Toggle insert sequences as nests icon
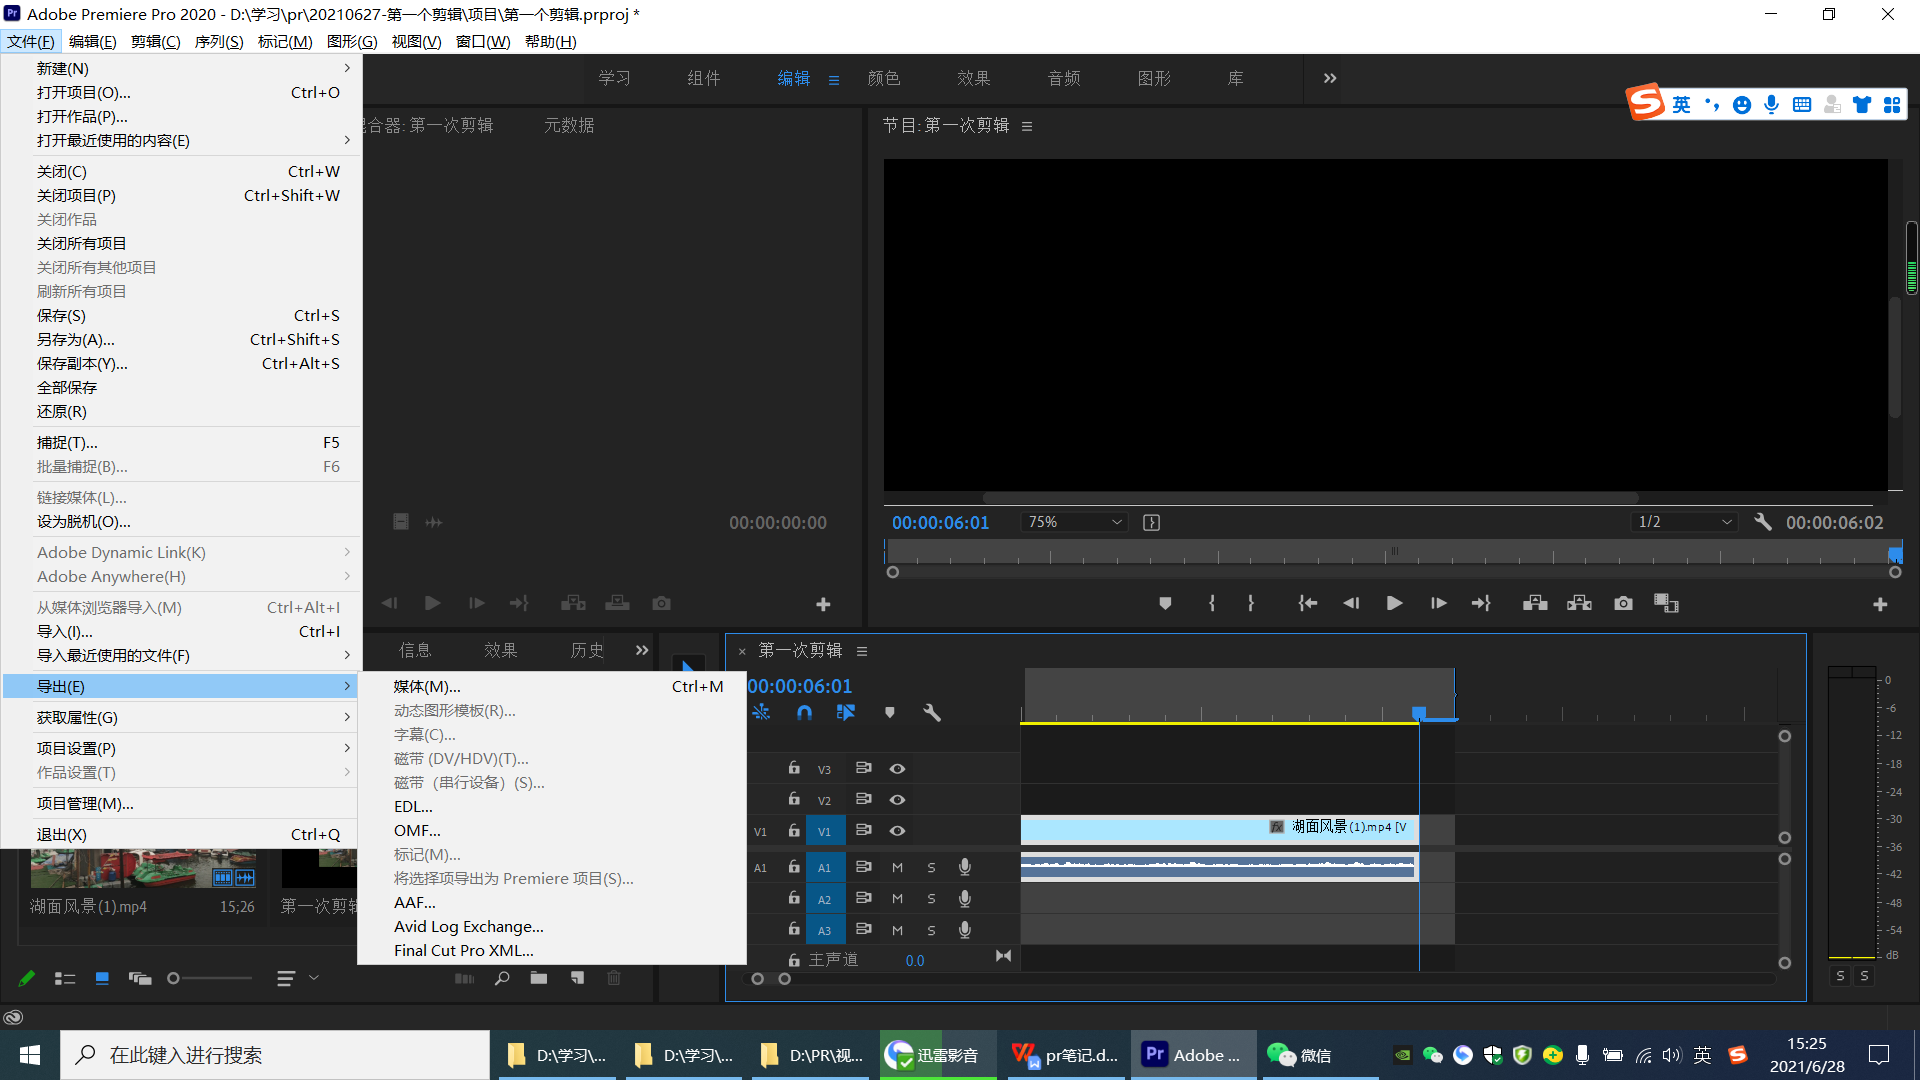 761,712
